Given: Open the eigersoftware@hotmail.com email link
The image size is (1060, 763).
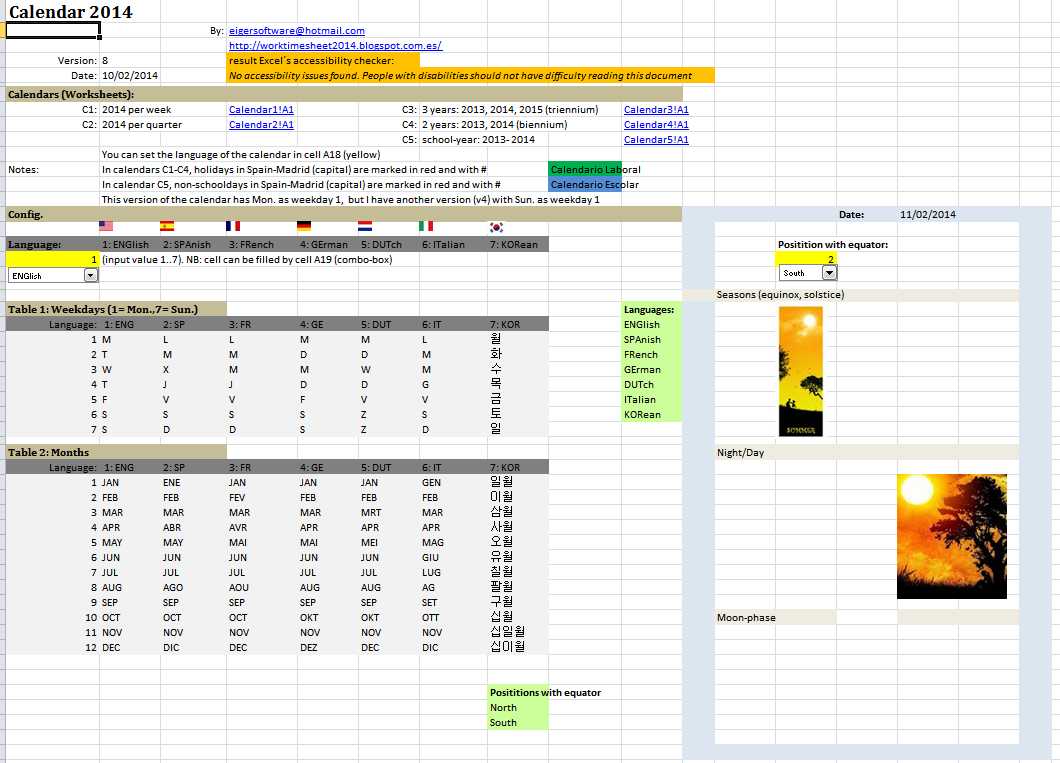Looking at the screenshot, I should (297, 31).
